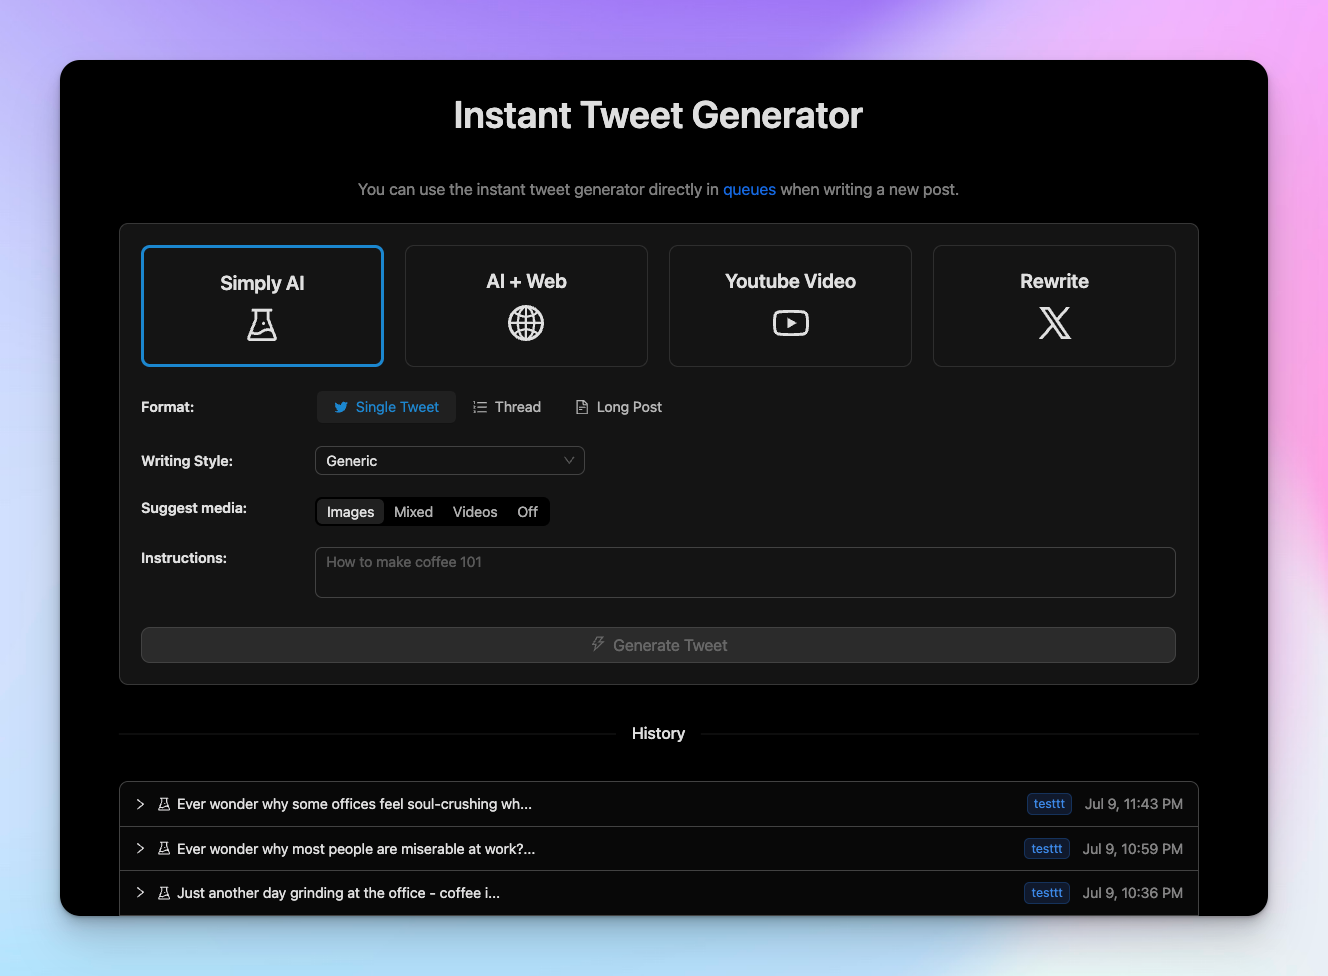The image size is (1328, 976).
Task: Switch to the AI + Web mode card
Action: 526,306
